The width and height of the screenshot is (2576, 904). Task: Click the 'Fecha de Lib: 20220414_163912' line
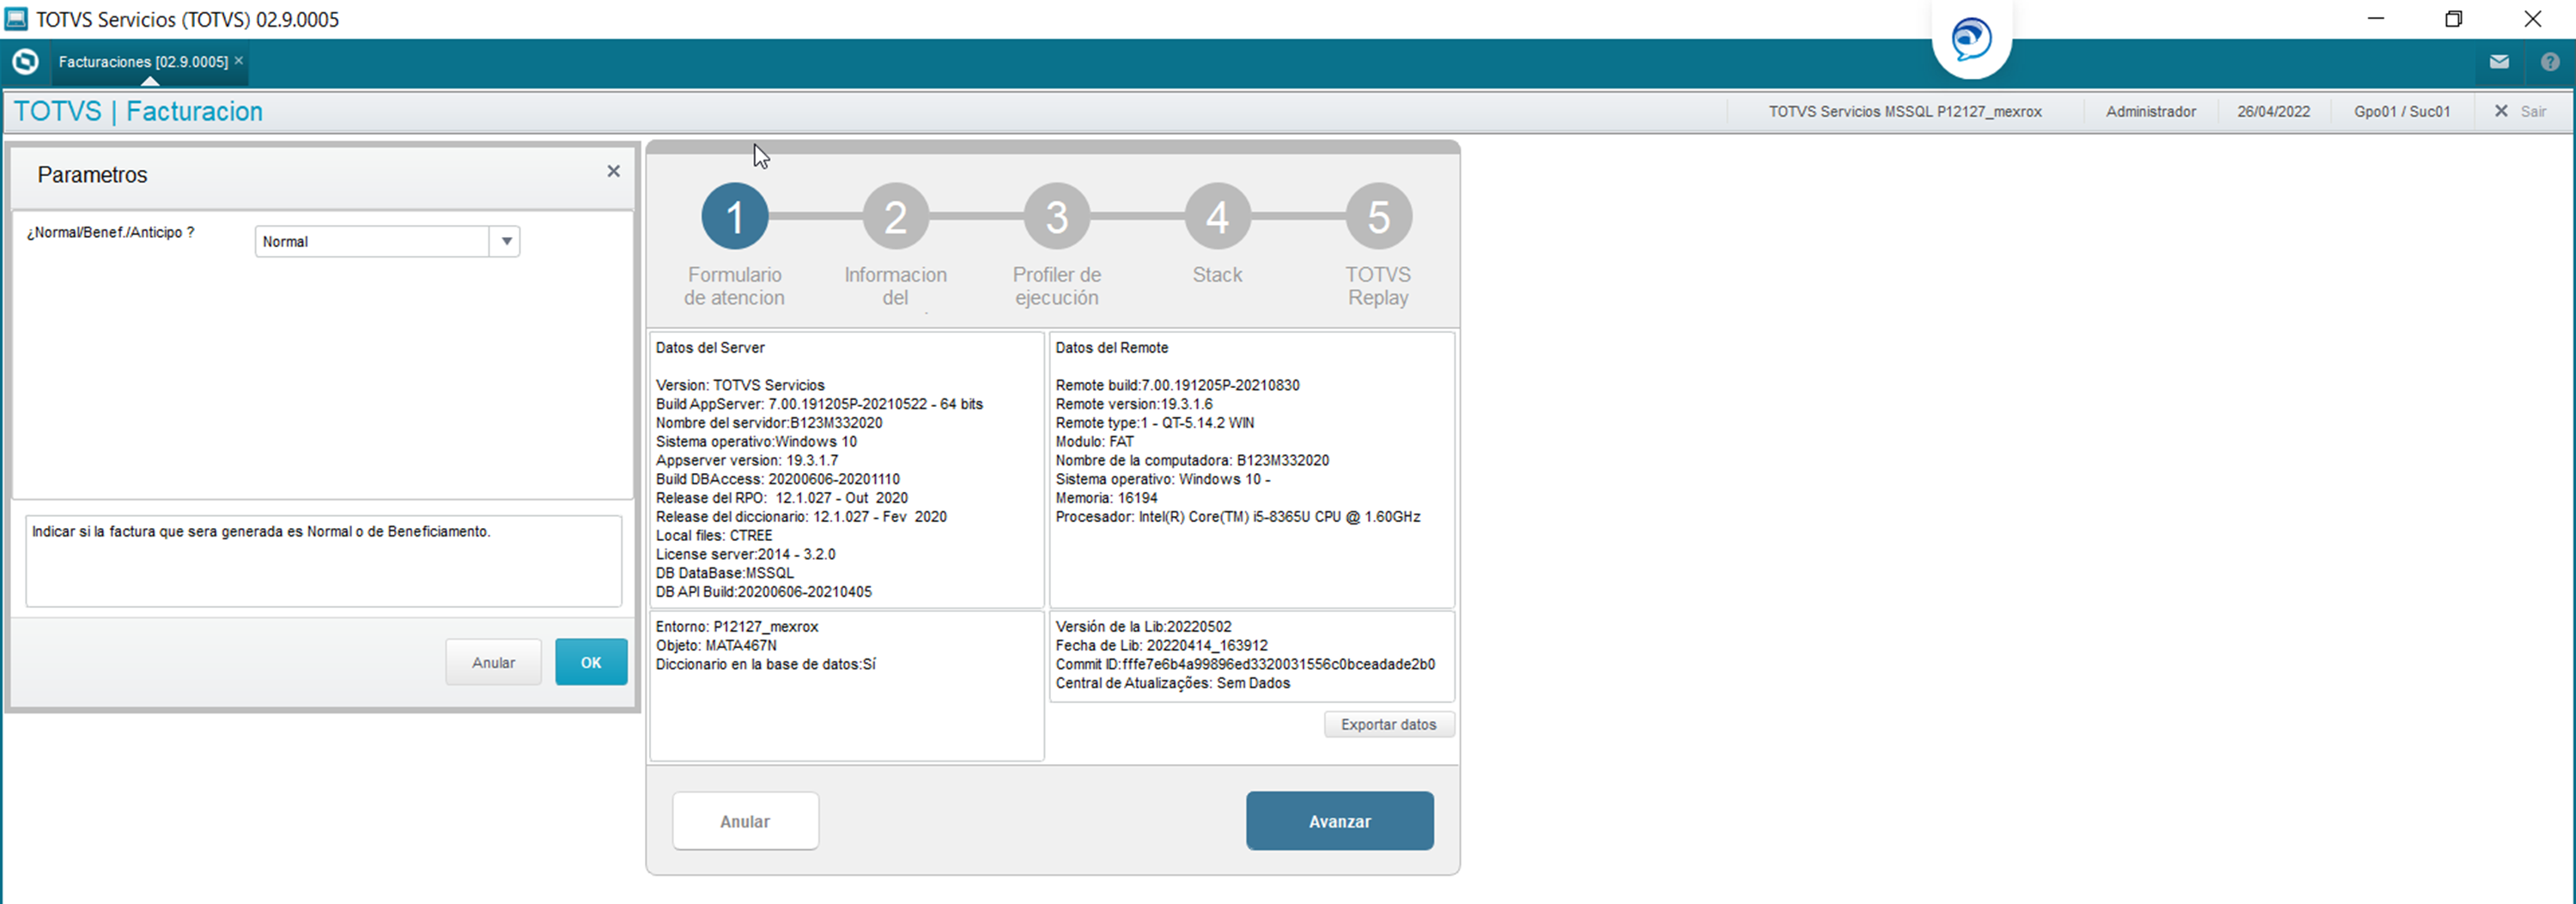click(1161, 646)
